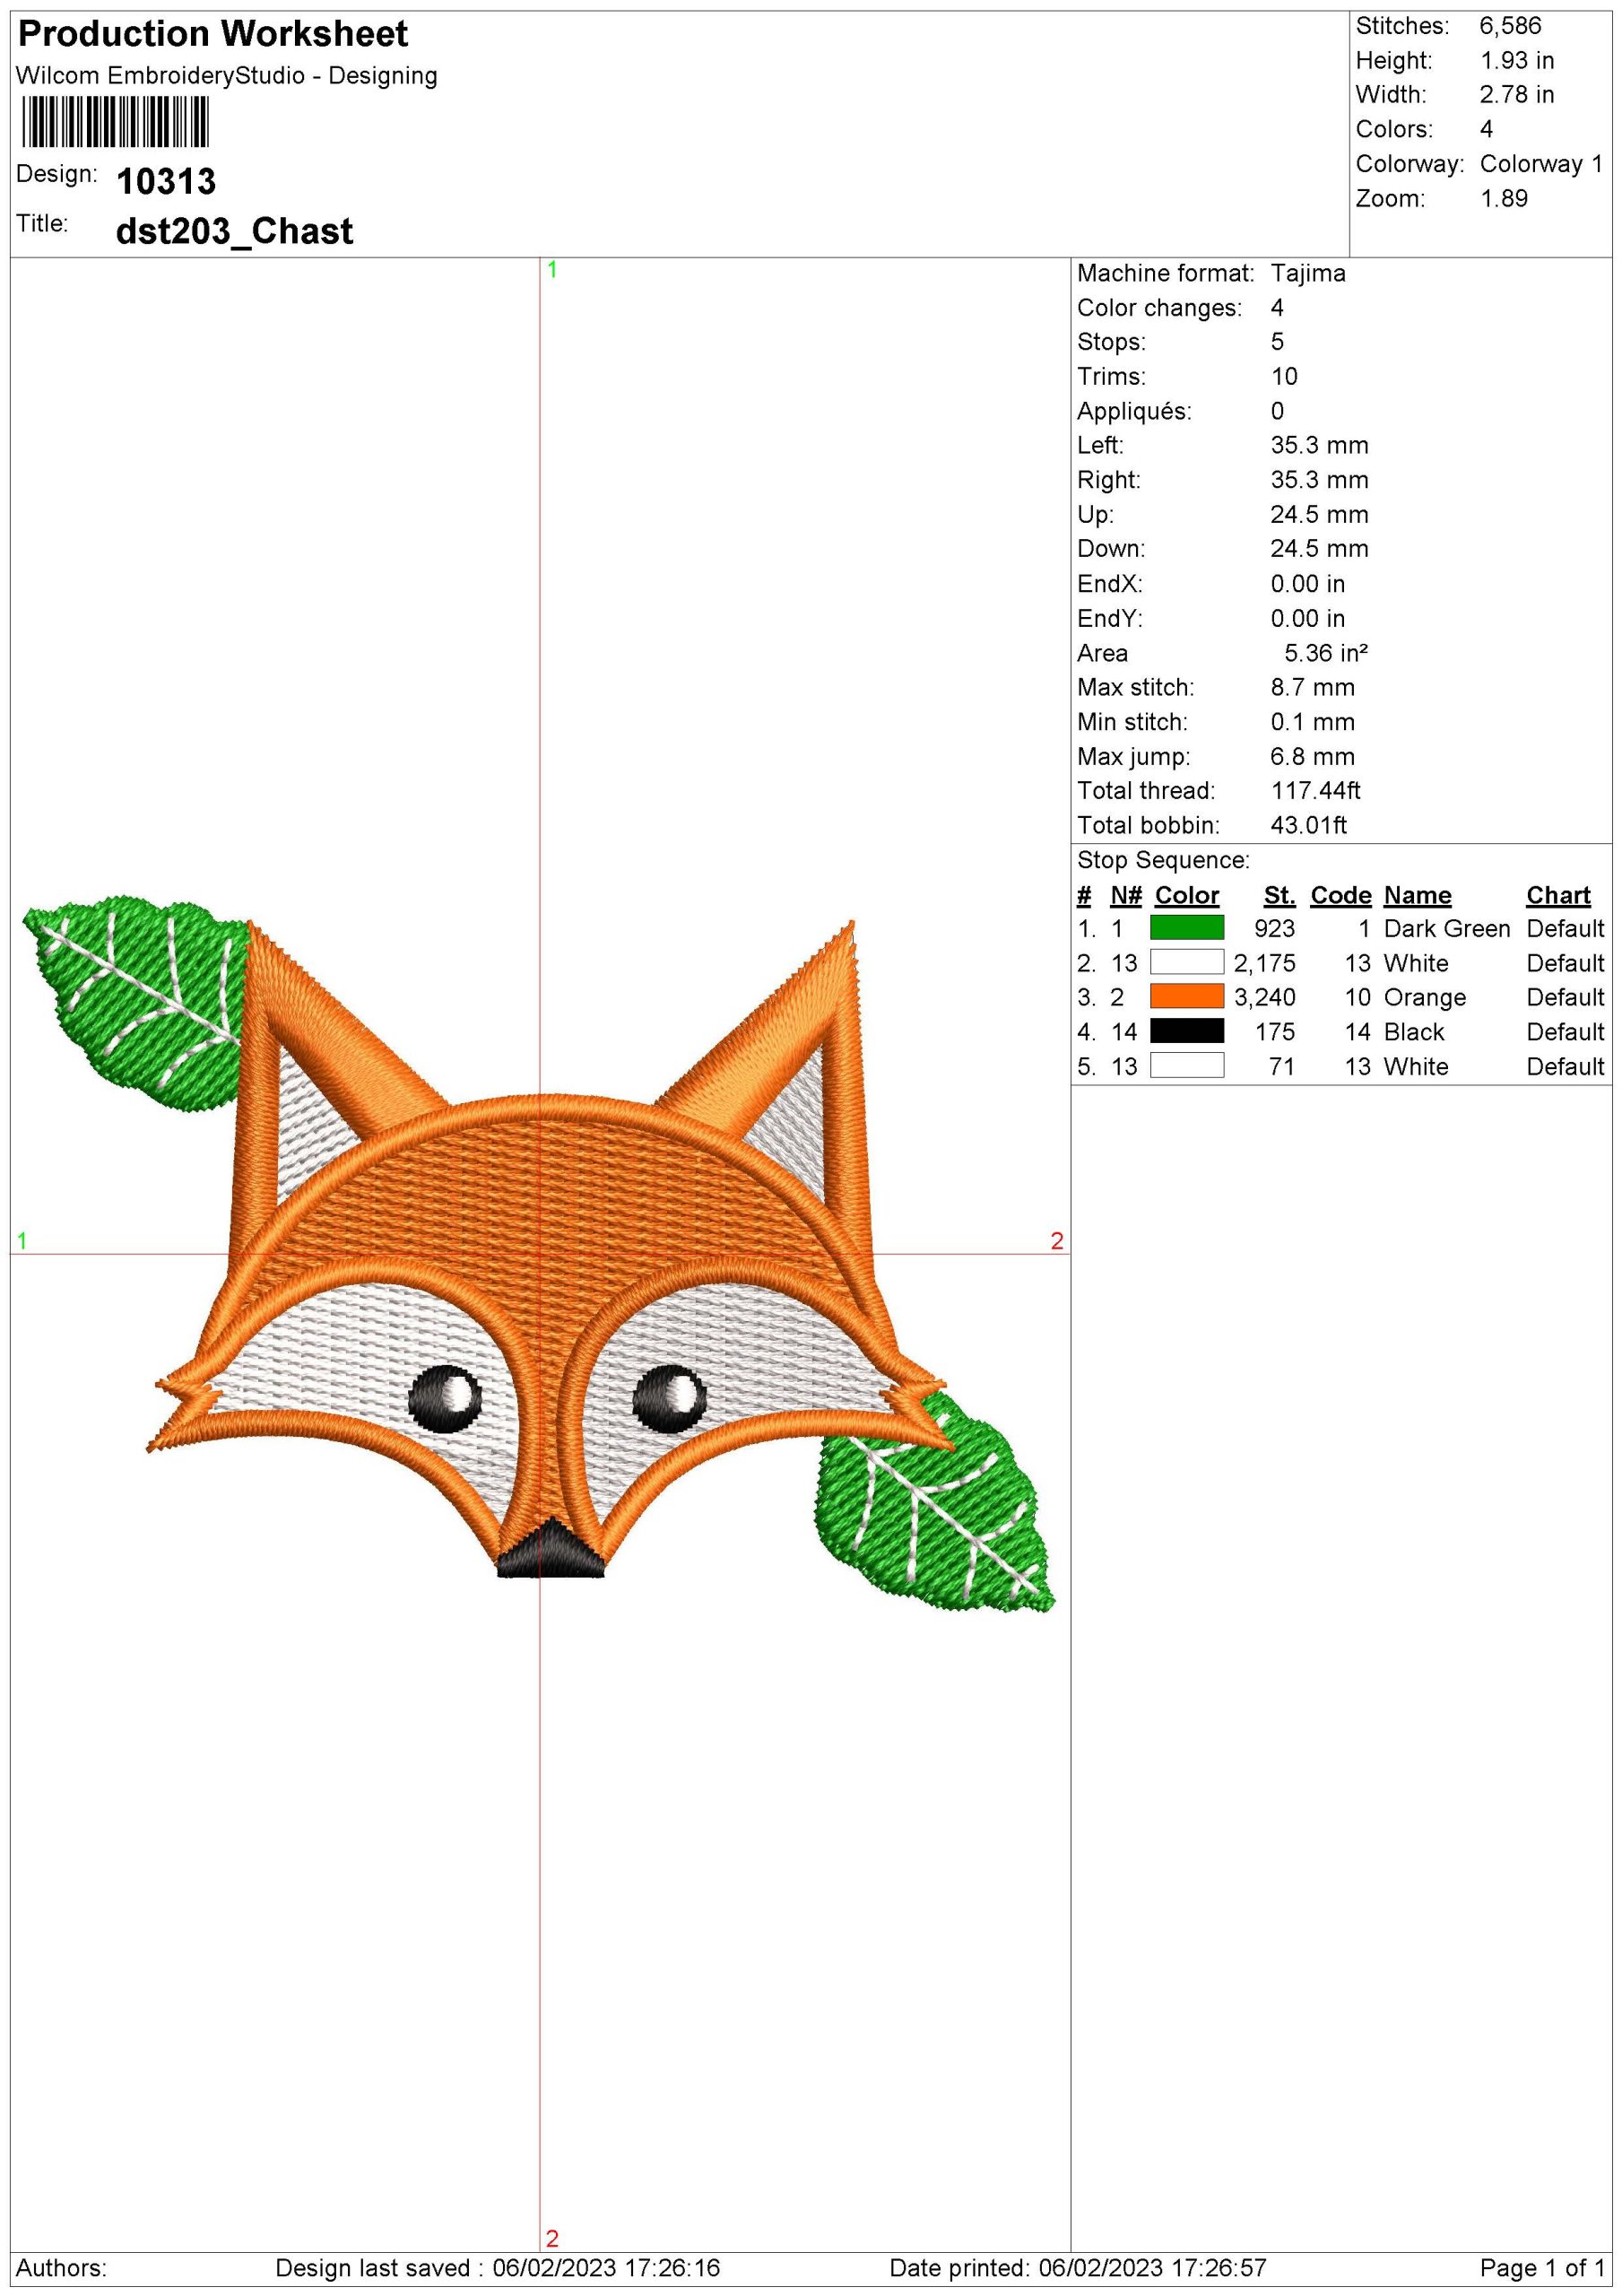Click the max stitch value '8.7 mm'
1622x2296 pixels.
pyautogui.click(x=1312, y=687)
